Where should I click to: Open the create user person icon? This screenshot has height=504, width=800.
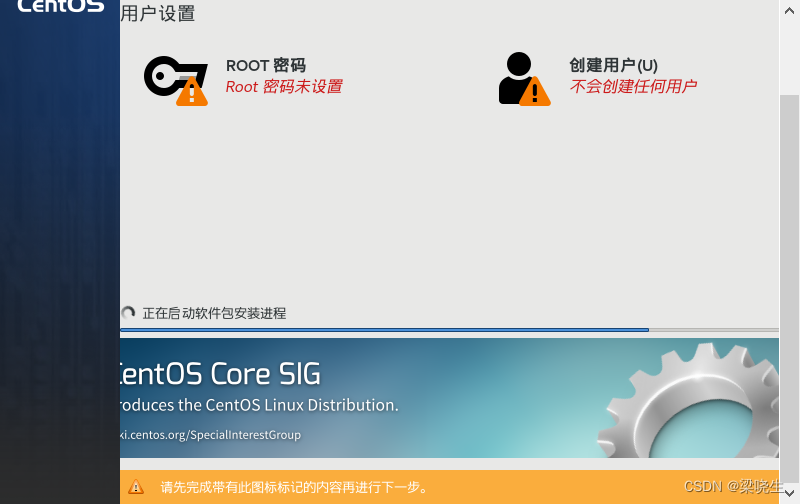click(x=524, y=79)
